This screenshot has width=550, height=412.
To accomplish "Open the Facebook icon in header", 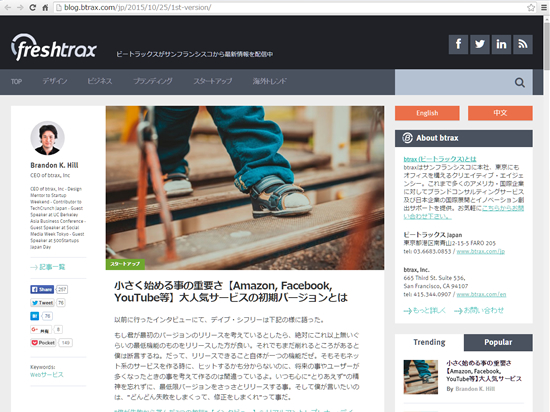I will (x=458, y=44).
